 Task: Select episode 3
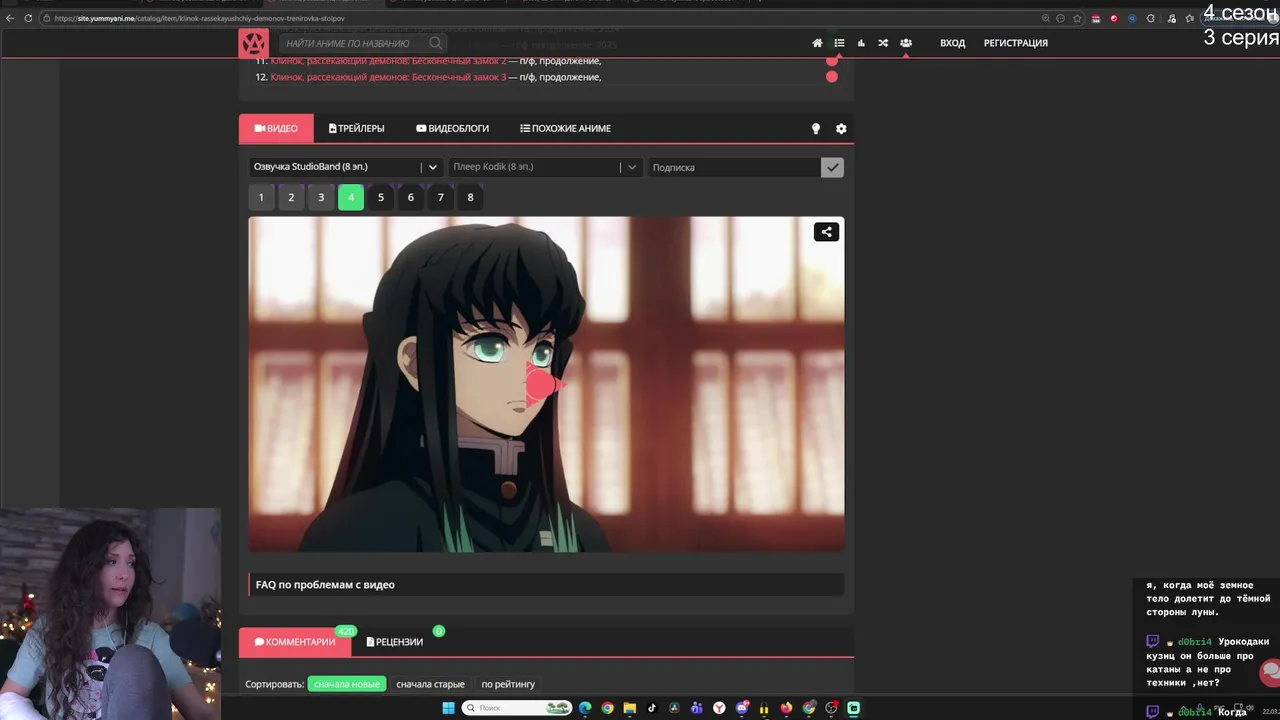click(x=321, y=197)
